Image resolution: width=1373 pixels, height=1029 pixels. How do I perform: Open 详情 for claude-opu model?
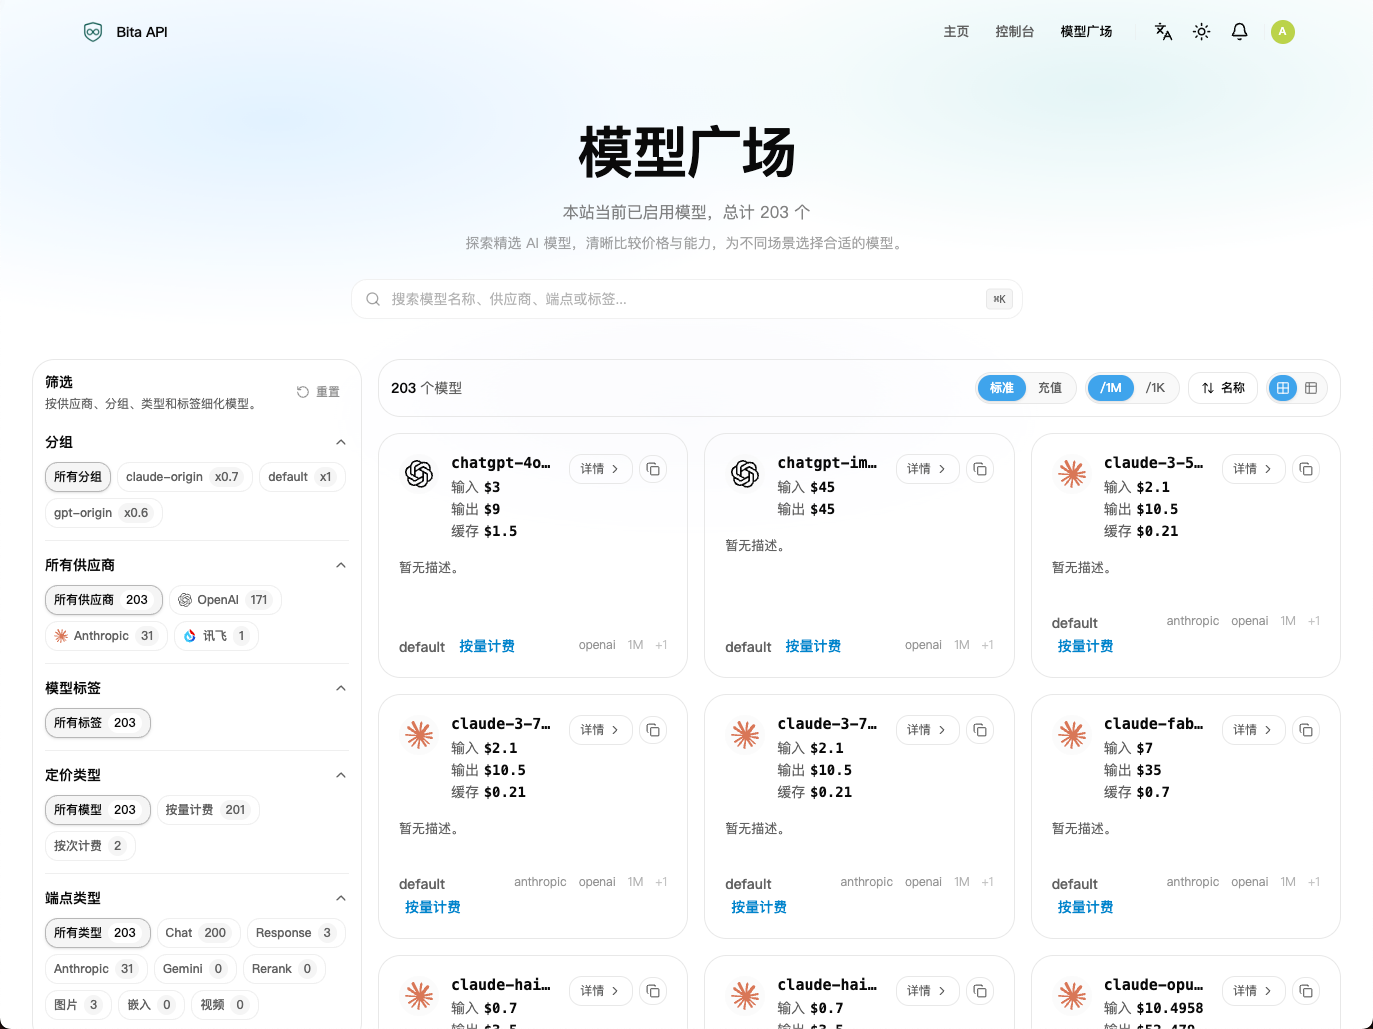[x=1254, y=991]
